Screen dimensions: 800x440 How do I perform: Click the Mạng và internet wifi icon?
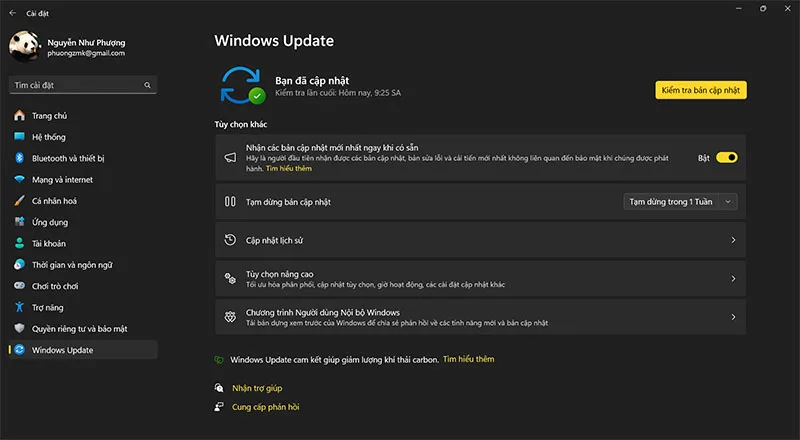19,180
